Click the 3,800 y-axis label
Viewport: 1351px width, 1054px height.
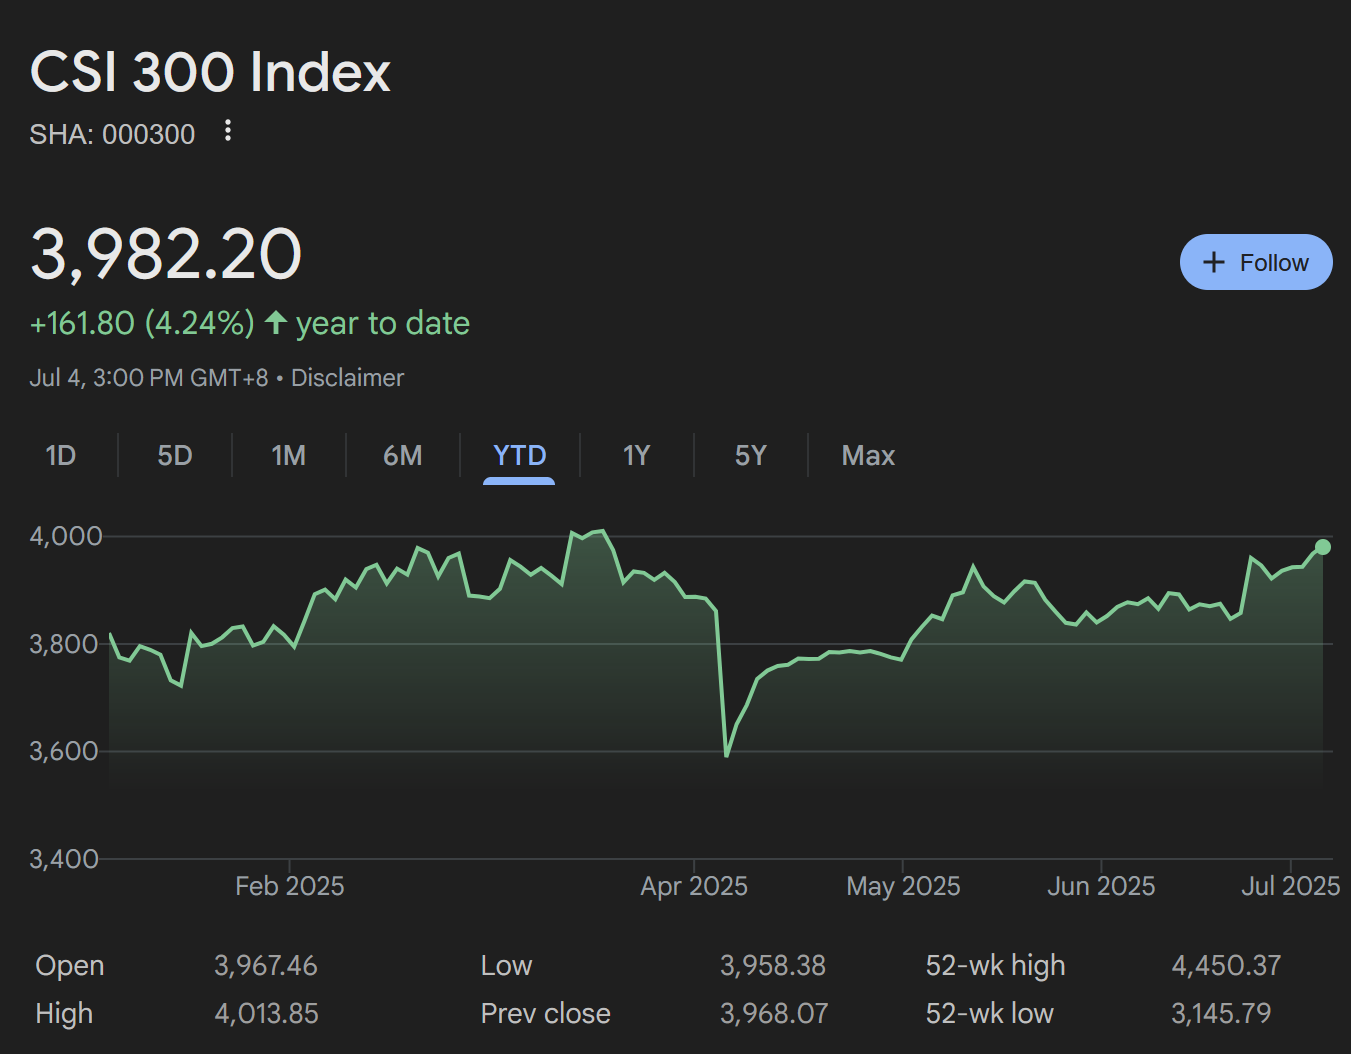(x=64, y=644)
